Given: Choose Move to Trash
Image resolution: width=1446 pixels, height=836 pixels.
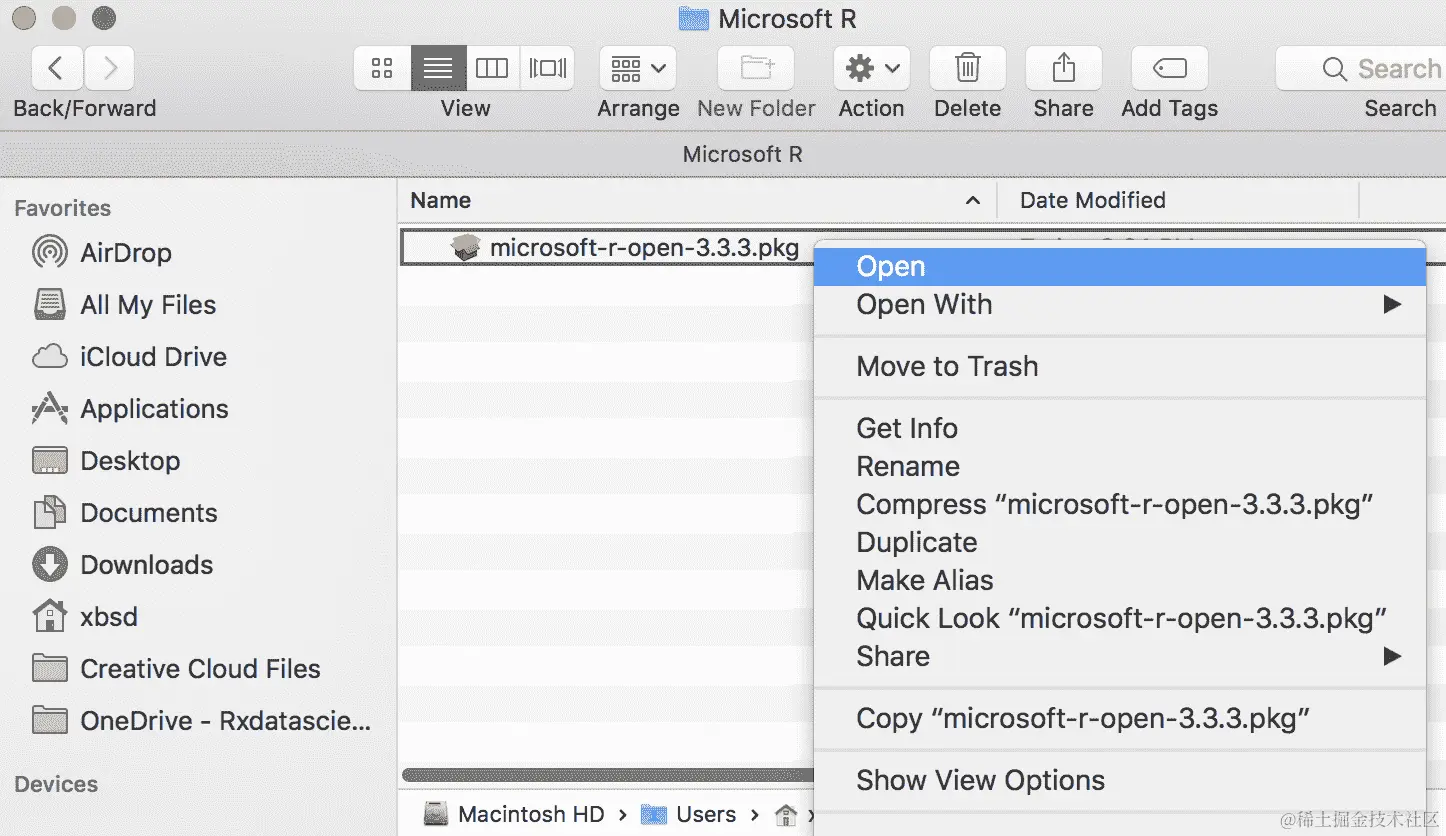Looking at the screenshot, I should click(1119, 367).
